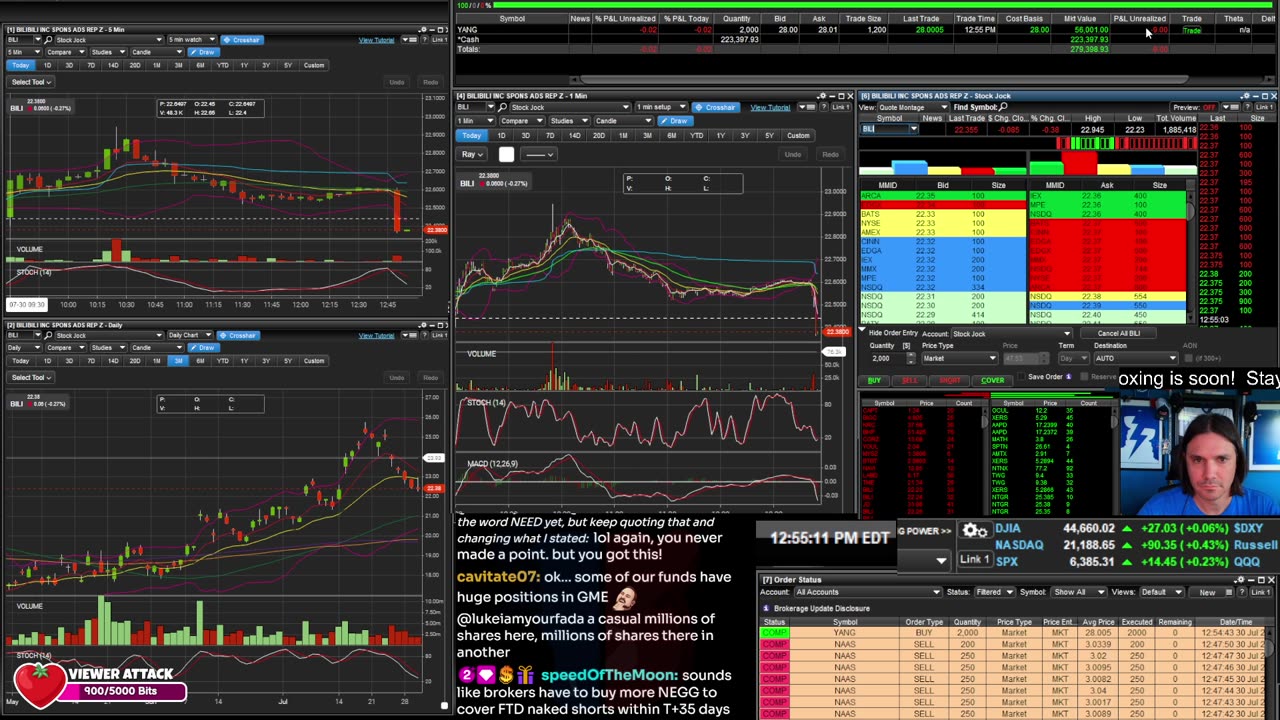Click Link 1 icon in 1 Min chart
The image size is (1280, 720).
840,107
